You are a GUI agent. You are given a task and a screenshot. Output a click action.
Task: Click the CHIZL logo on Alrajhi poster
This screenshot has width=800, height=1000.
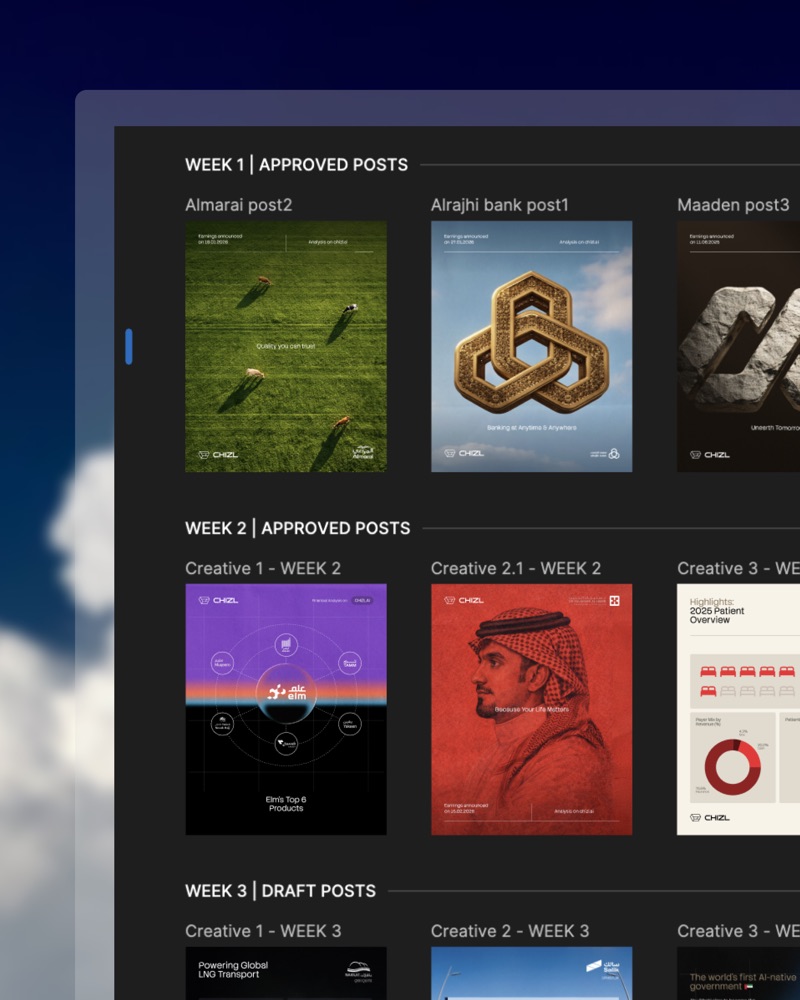click(464, 453)
